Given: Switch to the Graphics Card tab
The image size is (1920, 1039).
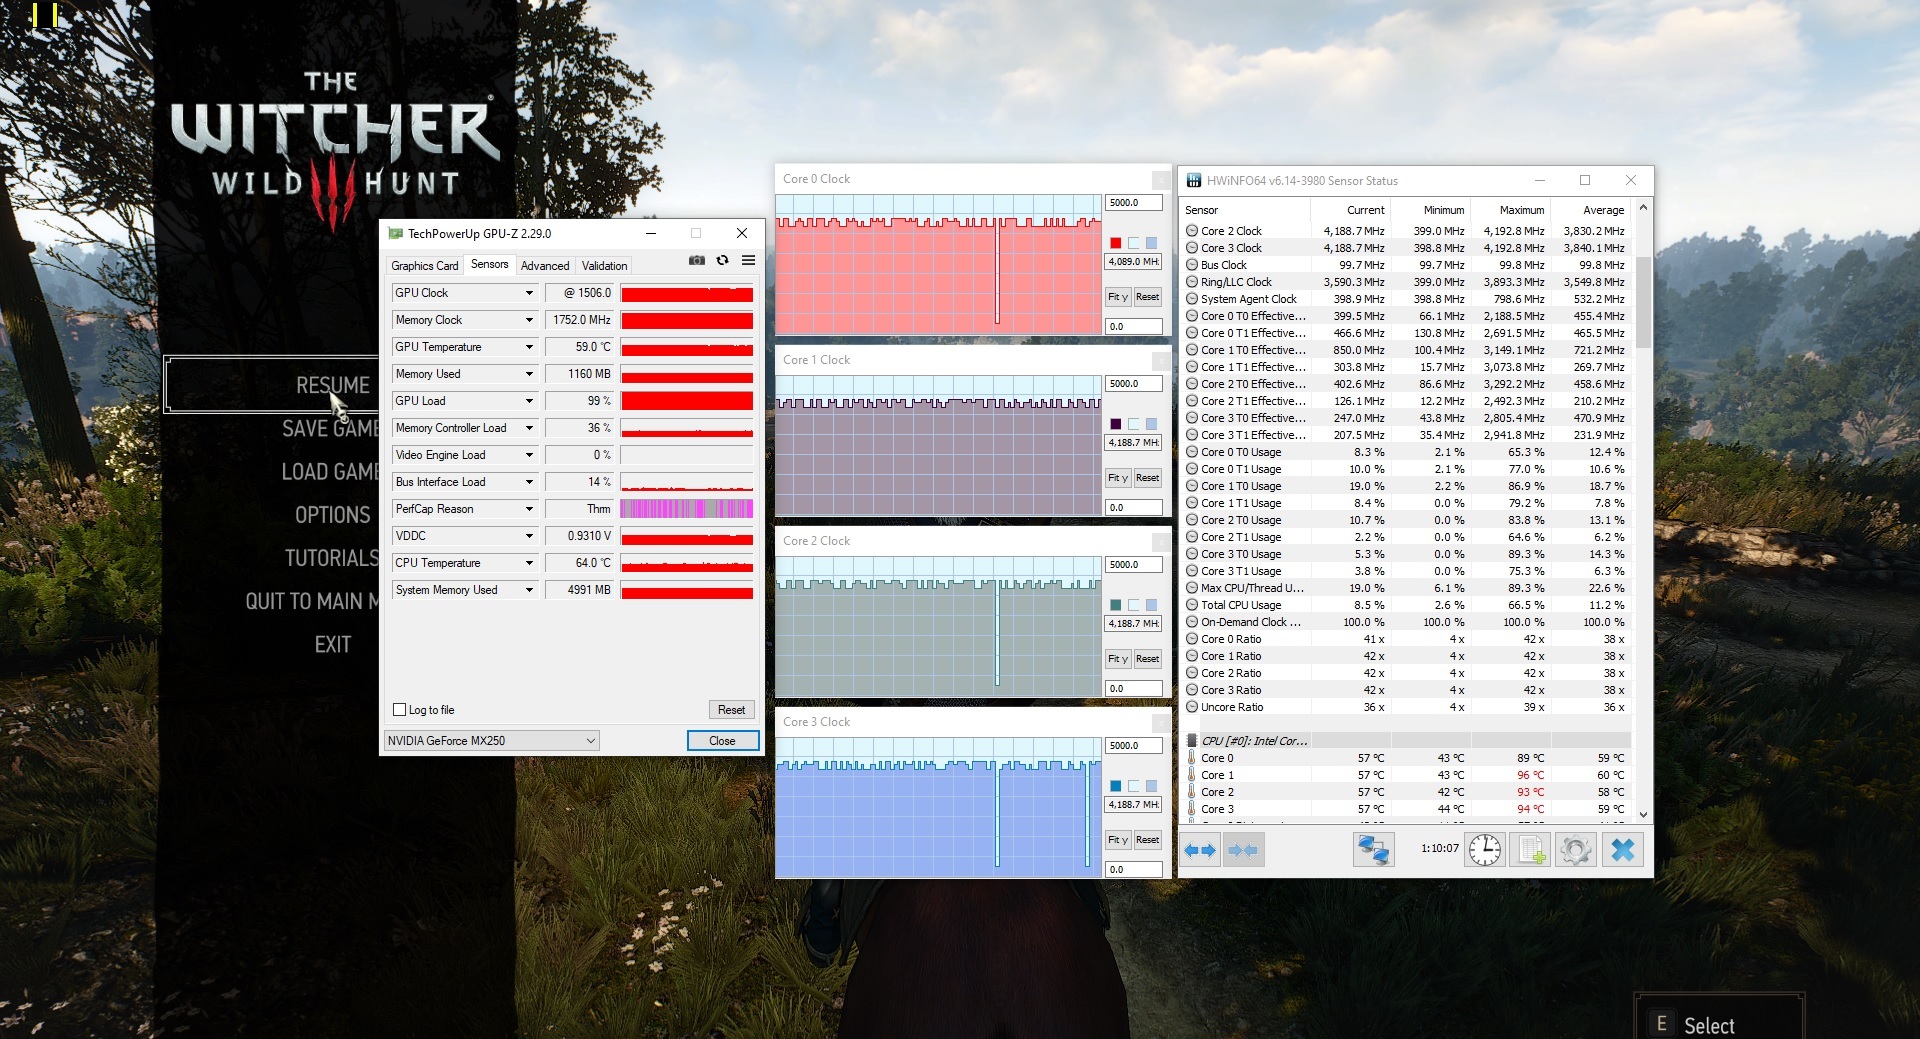Looking at the screenshot, I should [x=424, y=266].
